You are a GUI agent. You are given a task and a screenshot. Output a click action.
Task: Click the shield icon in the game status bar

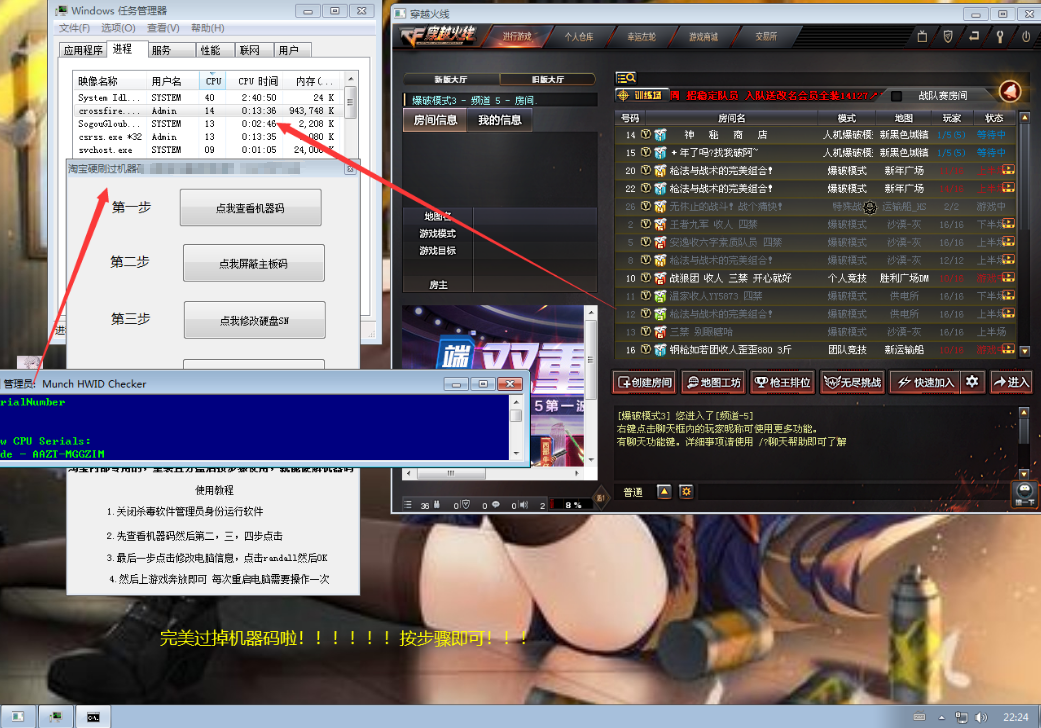tap(466, 505)
